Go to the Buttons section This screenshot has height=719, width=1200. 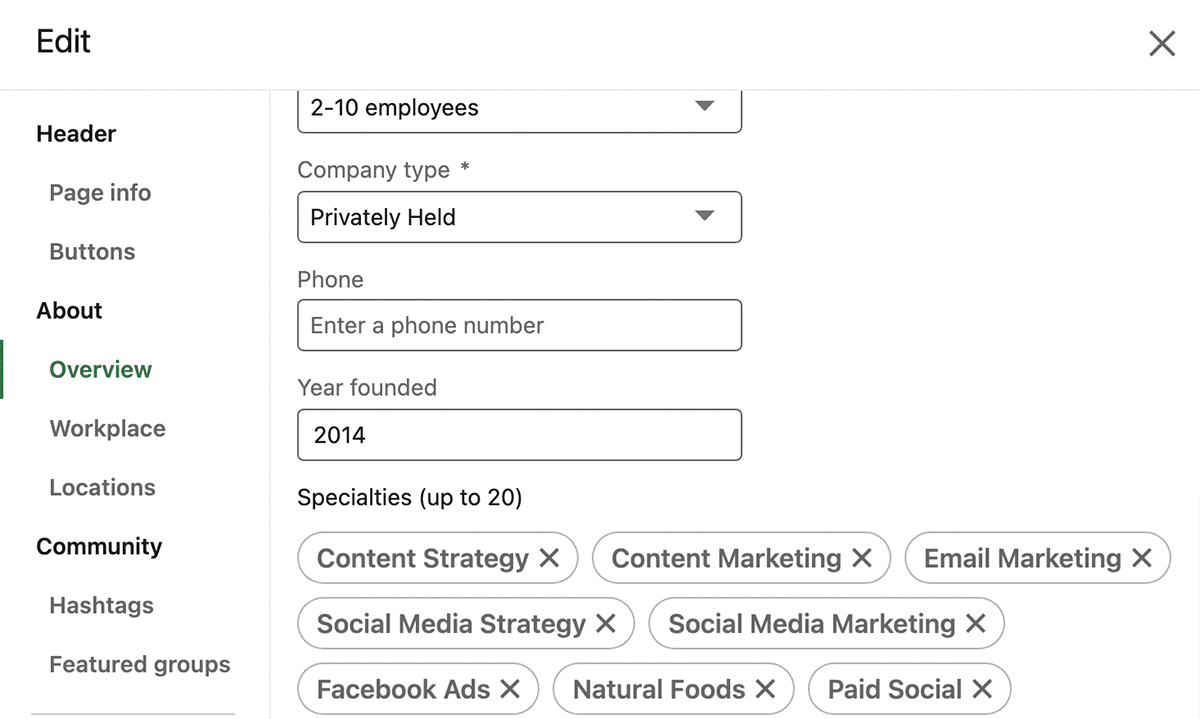[x=92, y=252]
